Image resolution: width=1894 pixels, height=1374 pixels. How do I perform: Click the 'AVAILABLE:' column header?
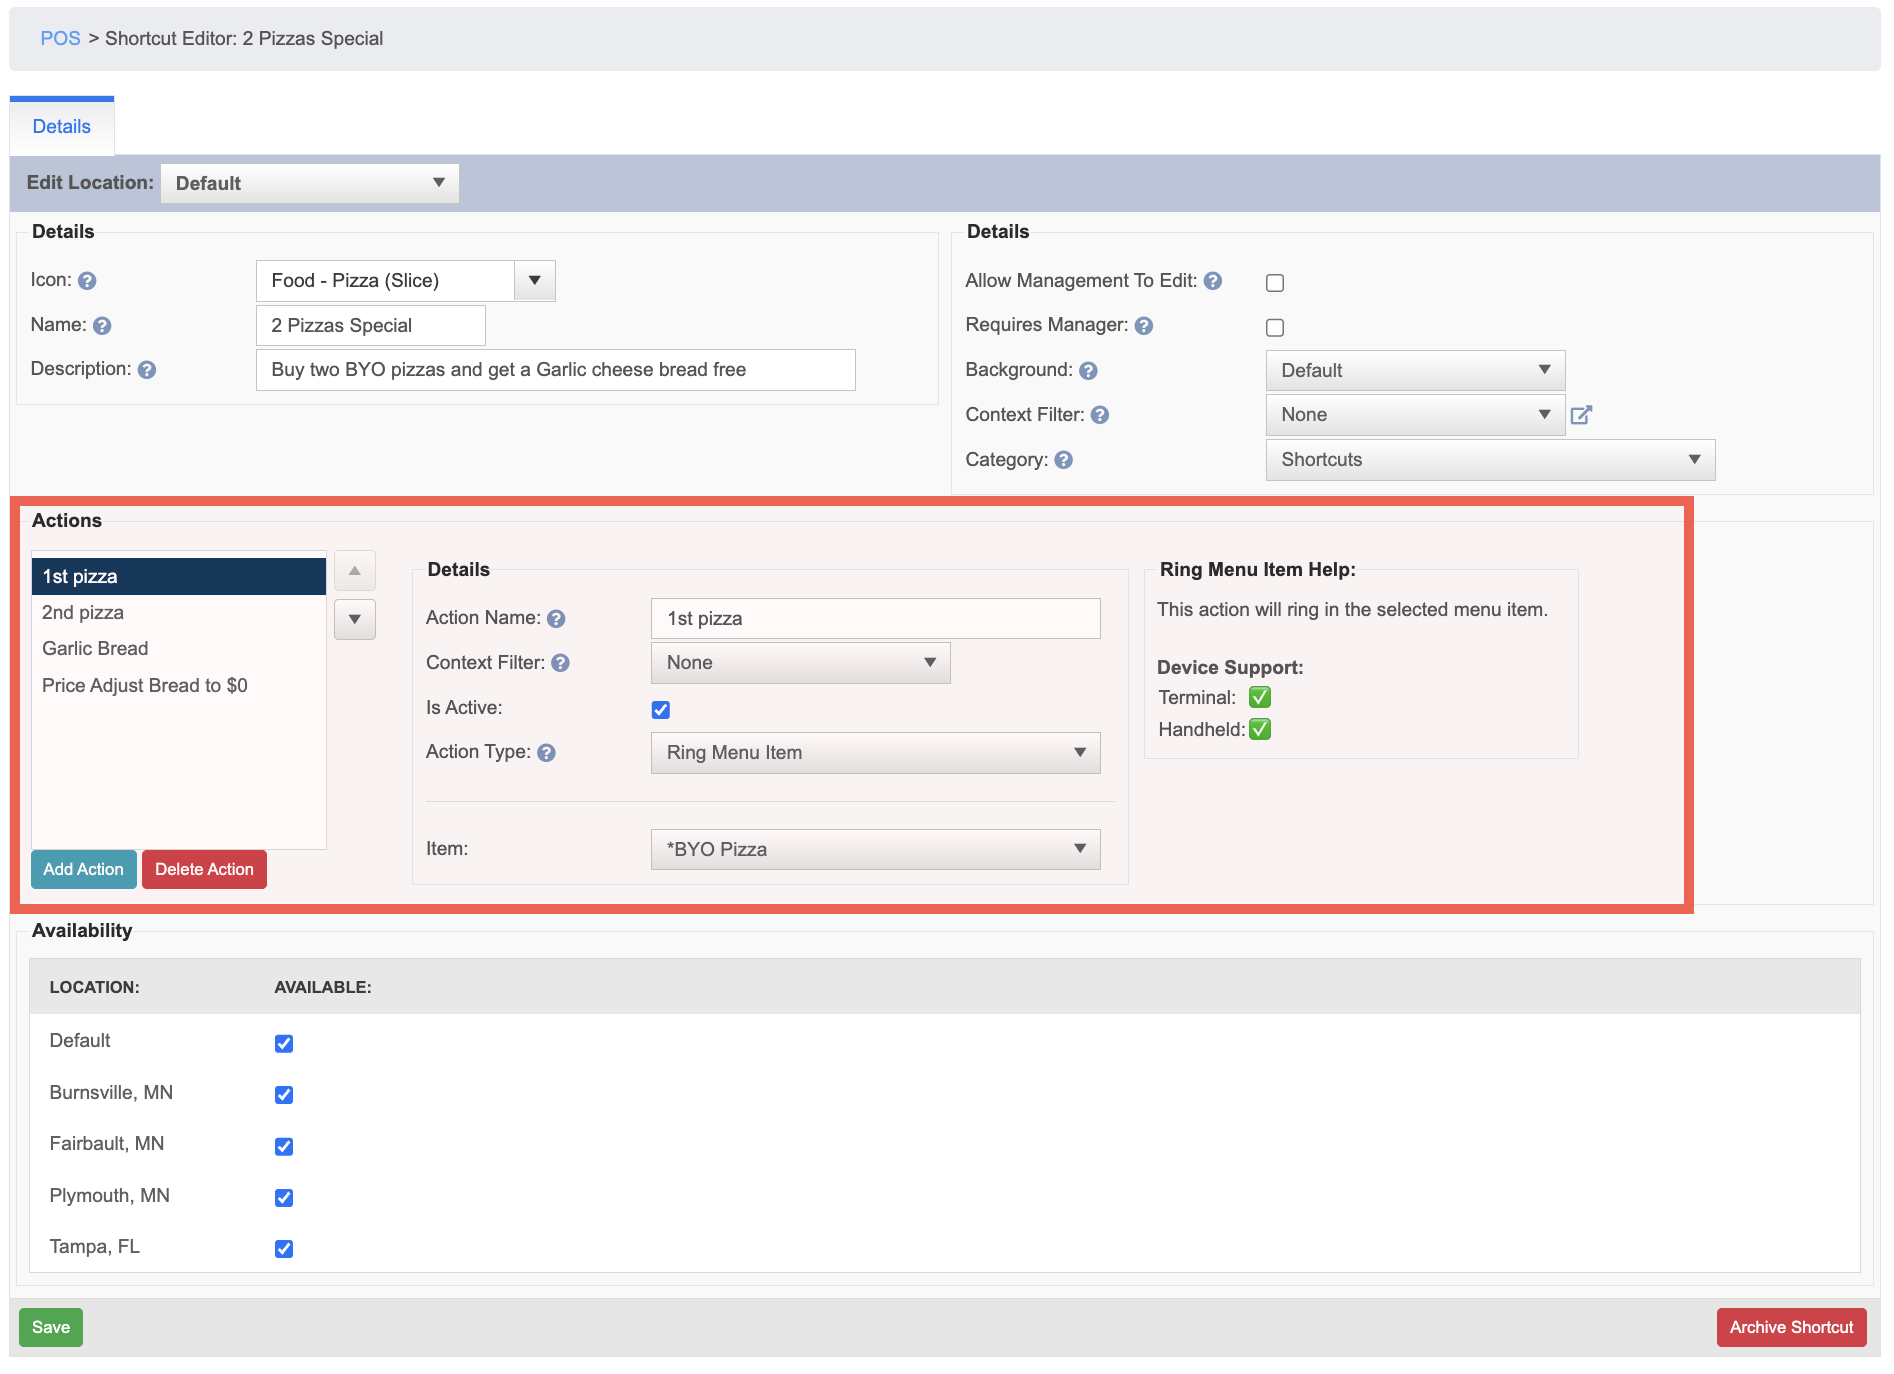(x=323, y=988)
